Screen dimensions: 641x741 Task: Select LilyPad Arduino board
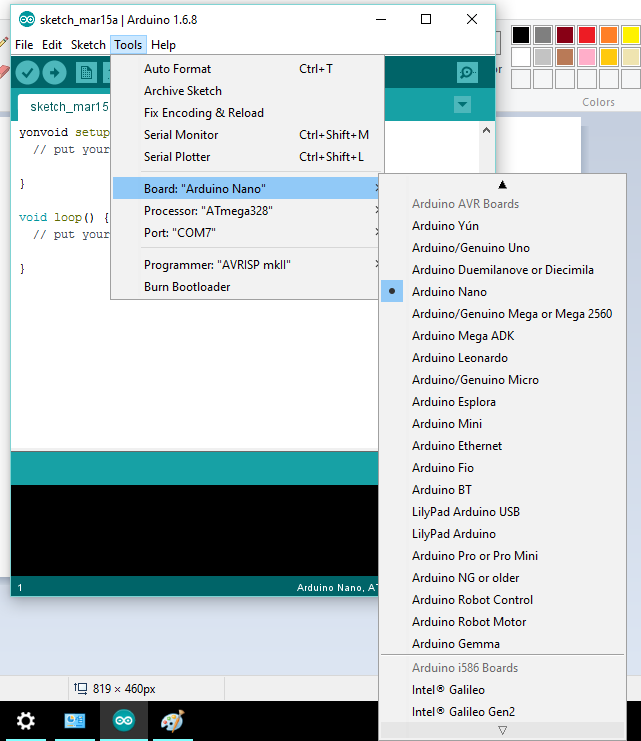502,534
